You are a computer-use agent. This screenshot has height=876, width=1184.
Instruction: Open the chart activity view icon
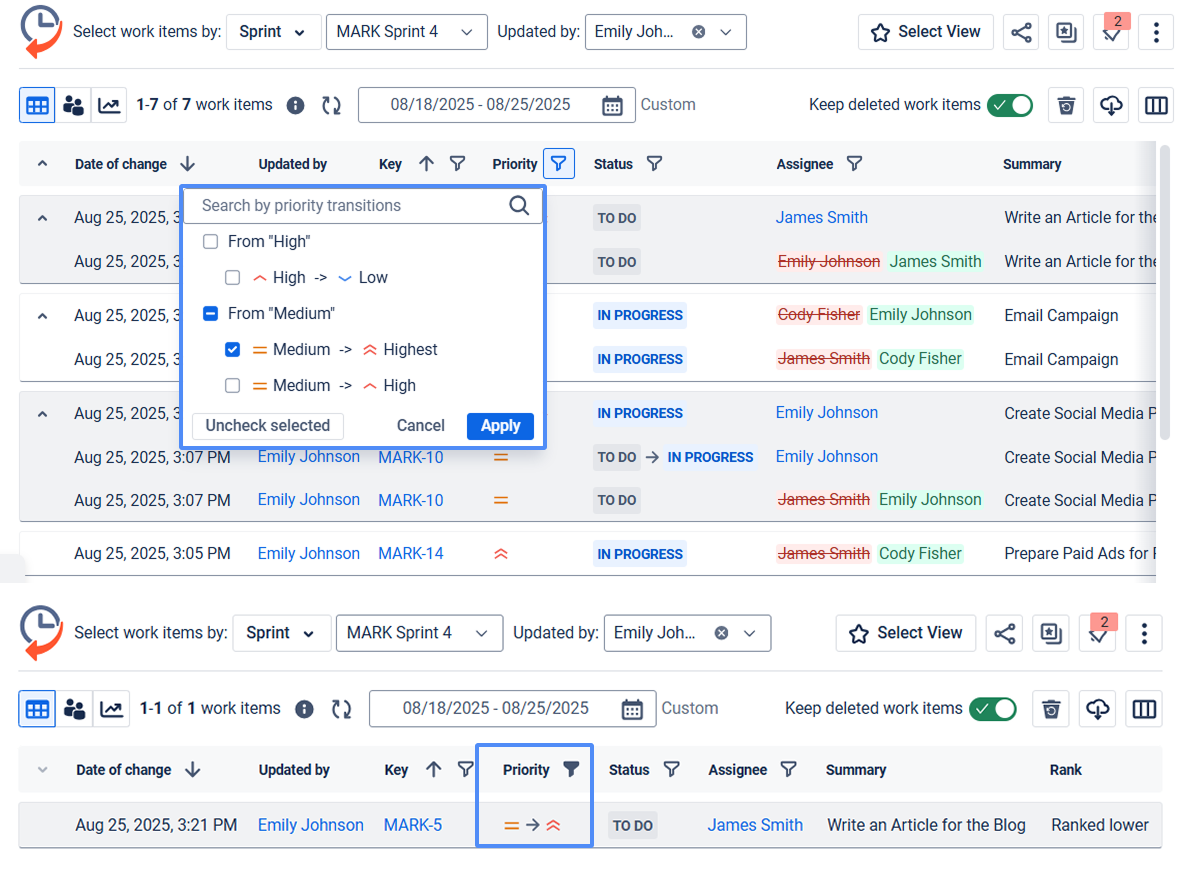110,105
